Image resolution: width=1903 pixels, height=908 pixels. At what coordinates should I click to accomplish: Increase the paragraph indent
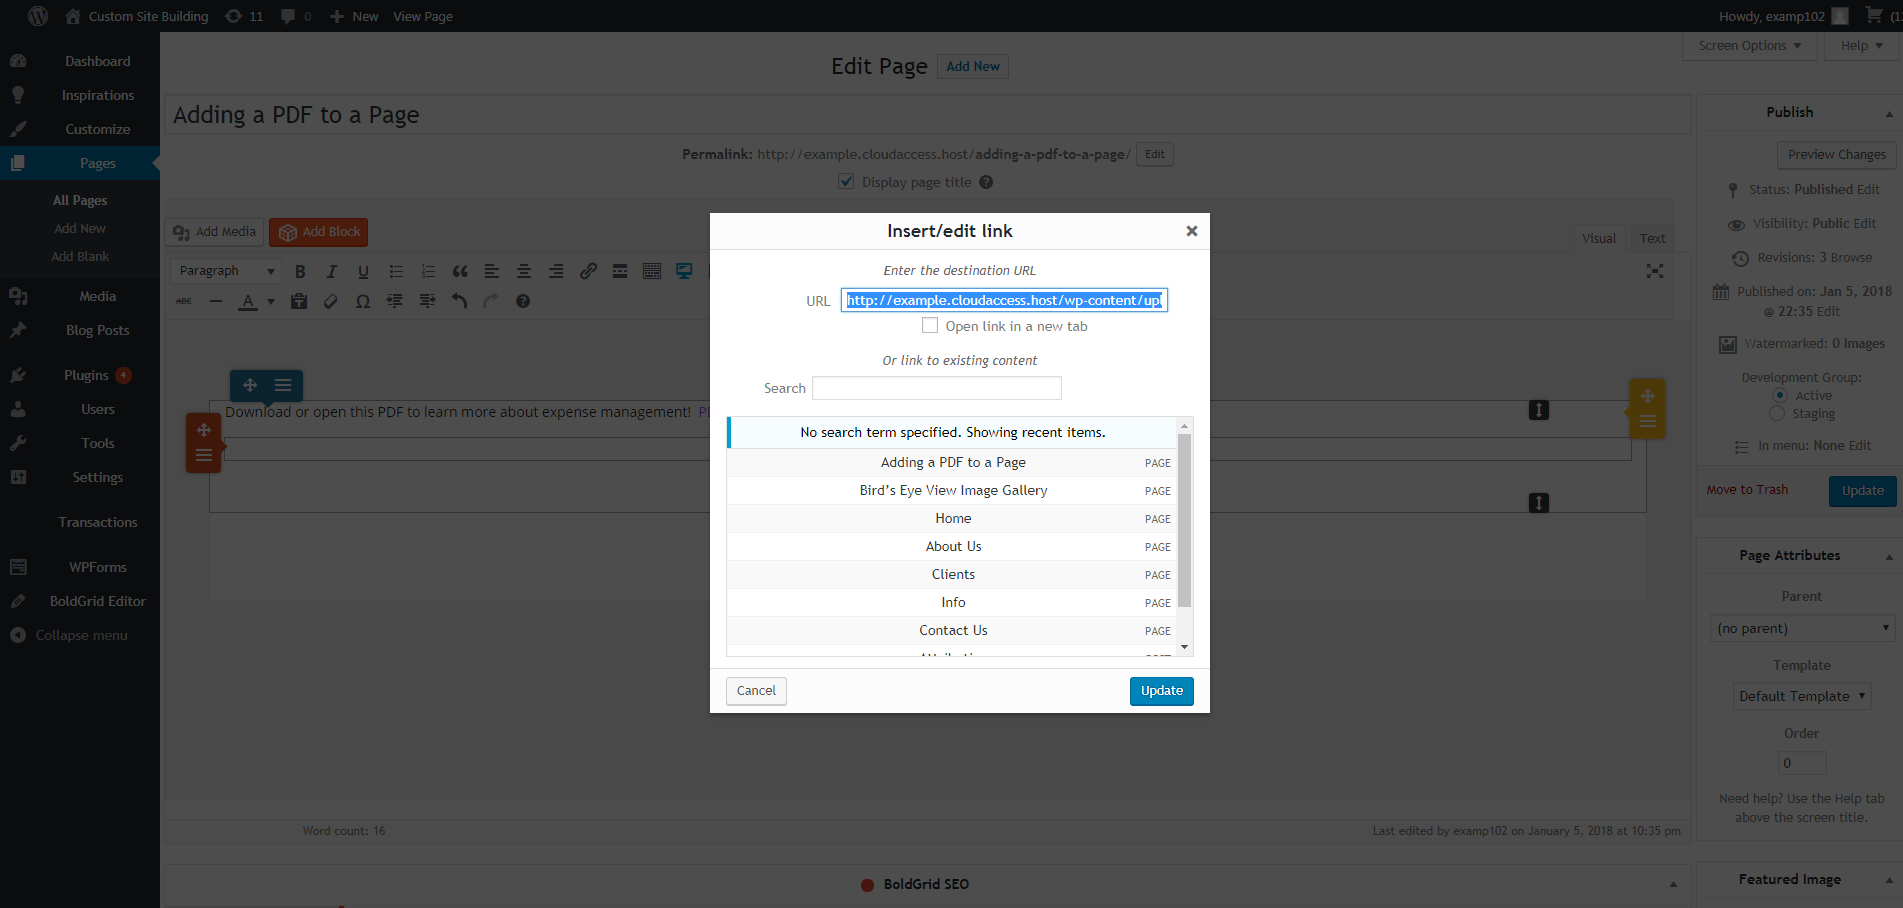click(427, 301)
